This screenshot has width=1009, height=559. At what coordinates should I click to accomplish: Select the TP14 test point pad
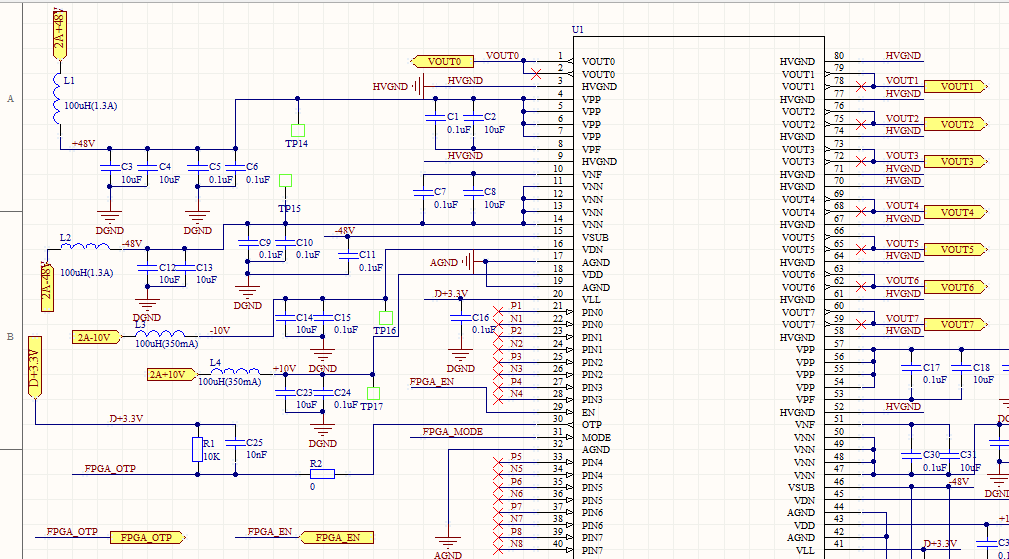click(297, 130)
